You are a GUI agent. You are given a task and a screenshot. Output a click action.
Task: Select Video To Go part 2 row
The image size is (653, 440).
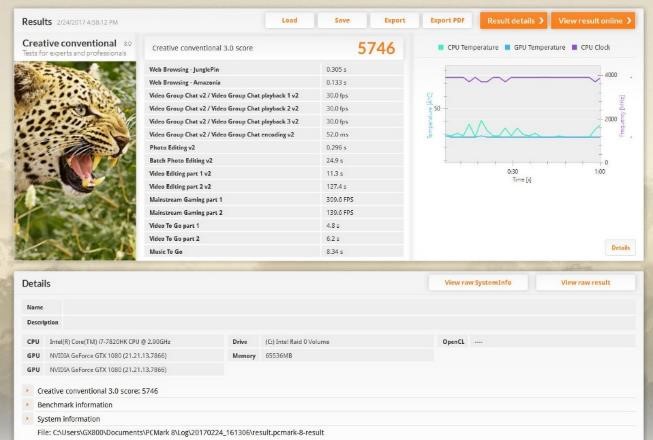click(274, 239)
